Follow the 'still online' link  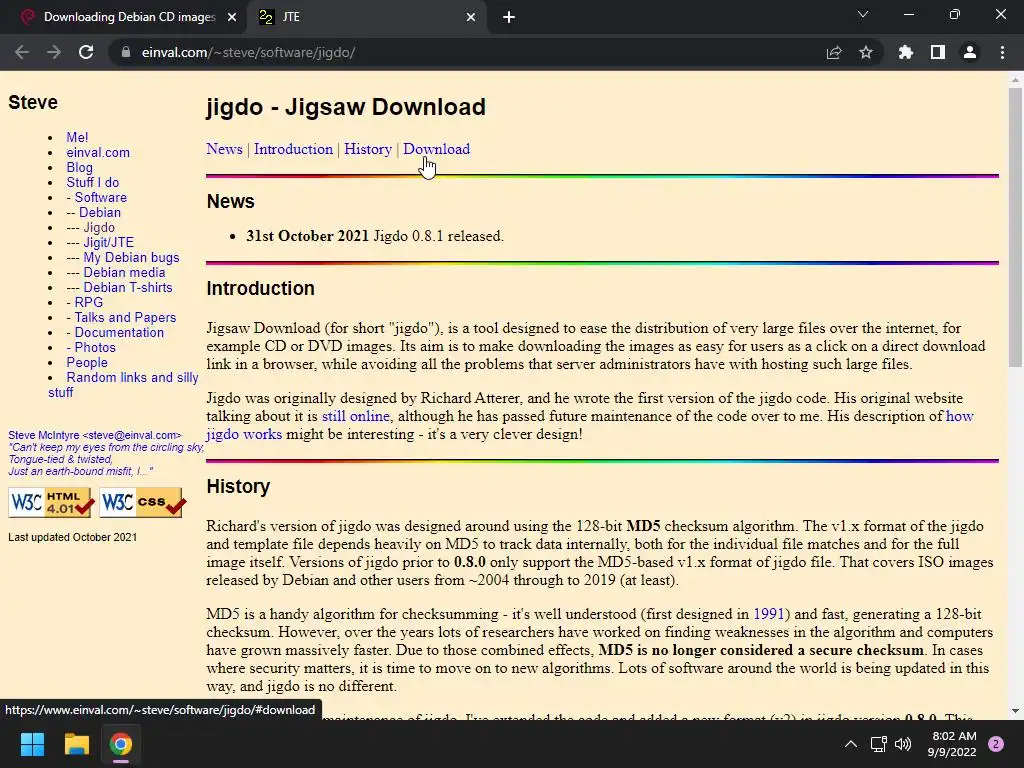point(355,416)
